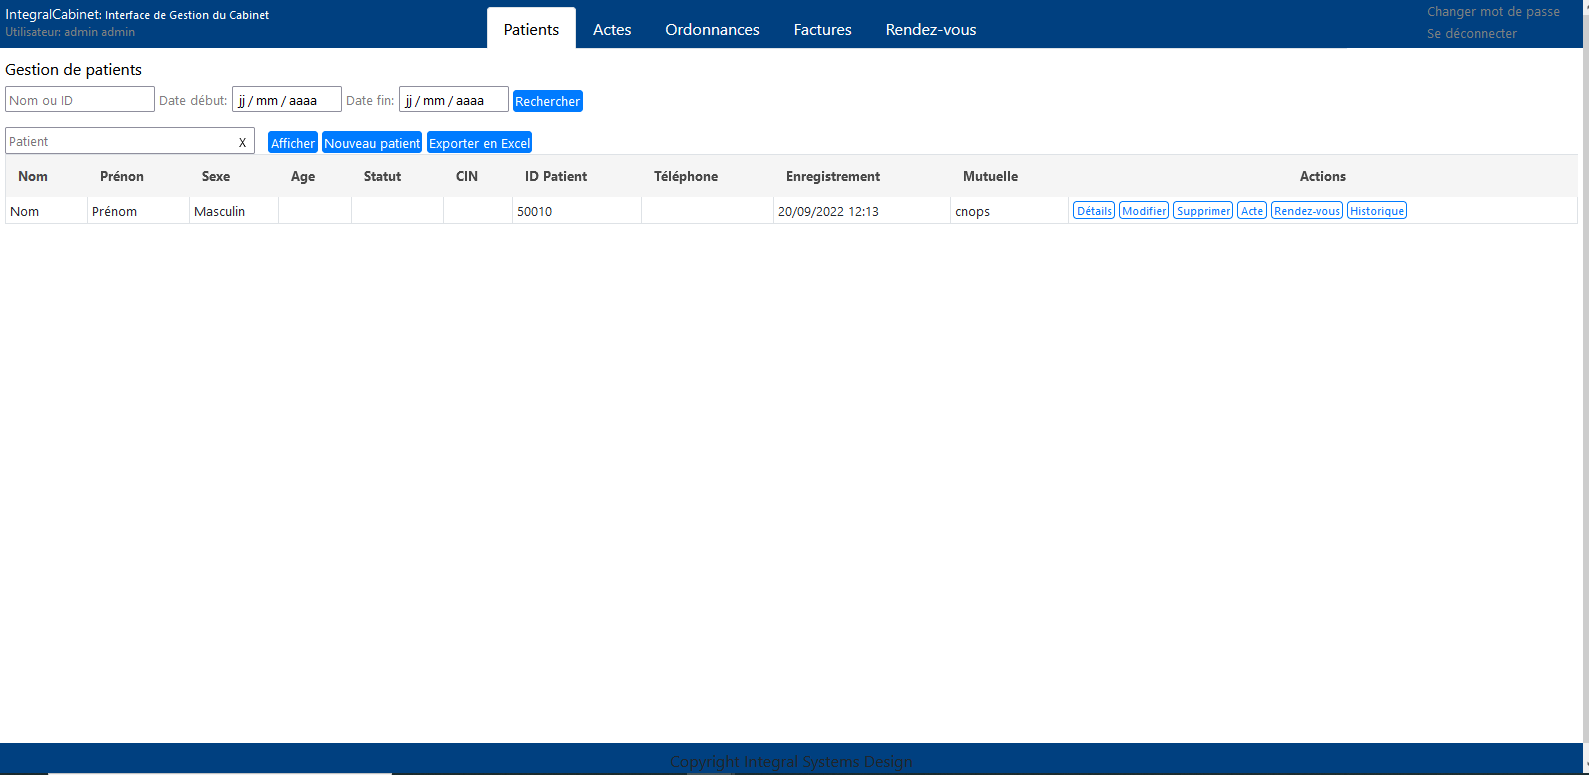This screenshot has width=1589, height=775.
Task: Click Exporter en Excel button
Action: (x=479, y=143)
